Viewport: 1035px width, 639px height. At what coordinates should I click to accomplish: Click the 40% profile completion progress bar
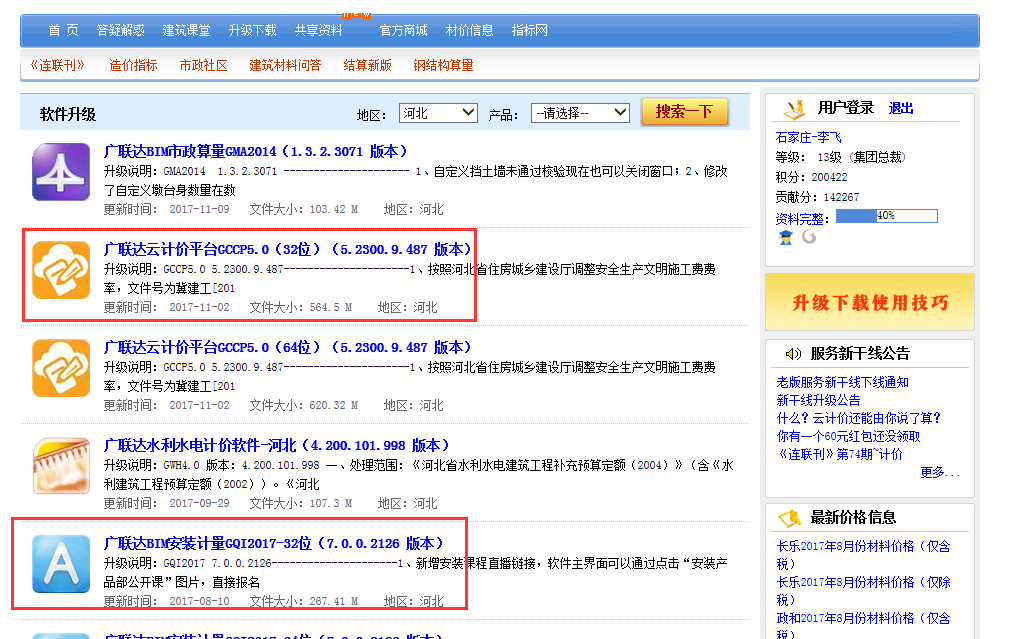[x=886, y=216]
